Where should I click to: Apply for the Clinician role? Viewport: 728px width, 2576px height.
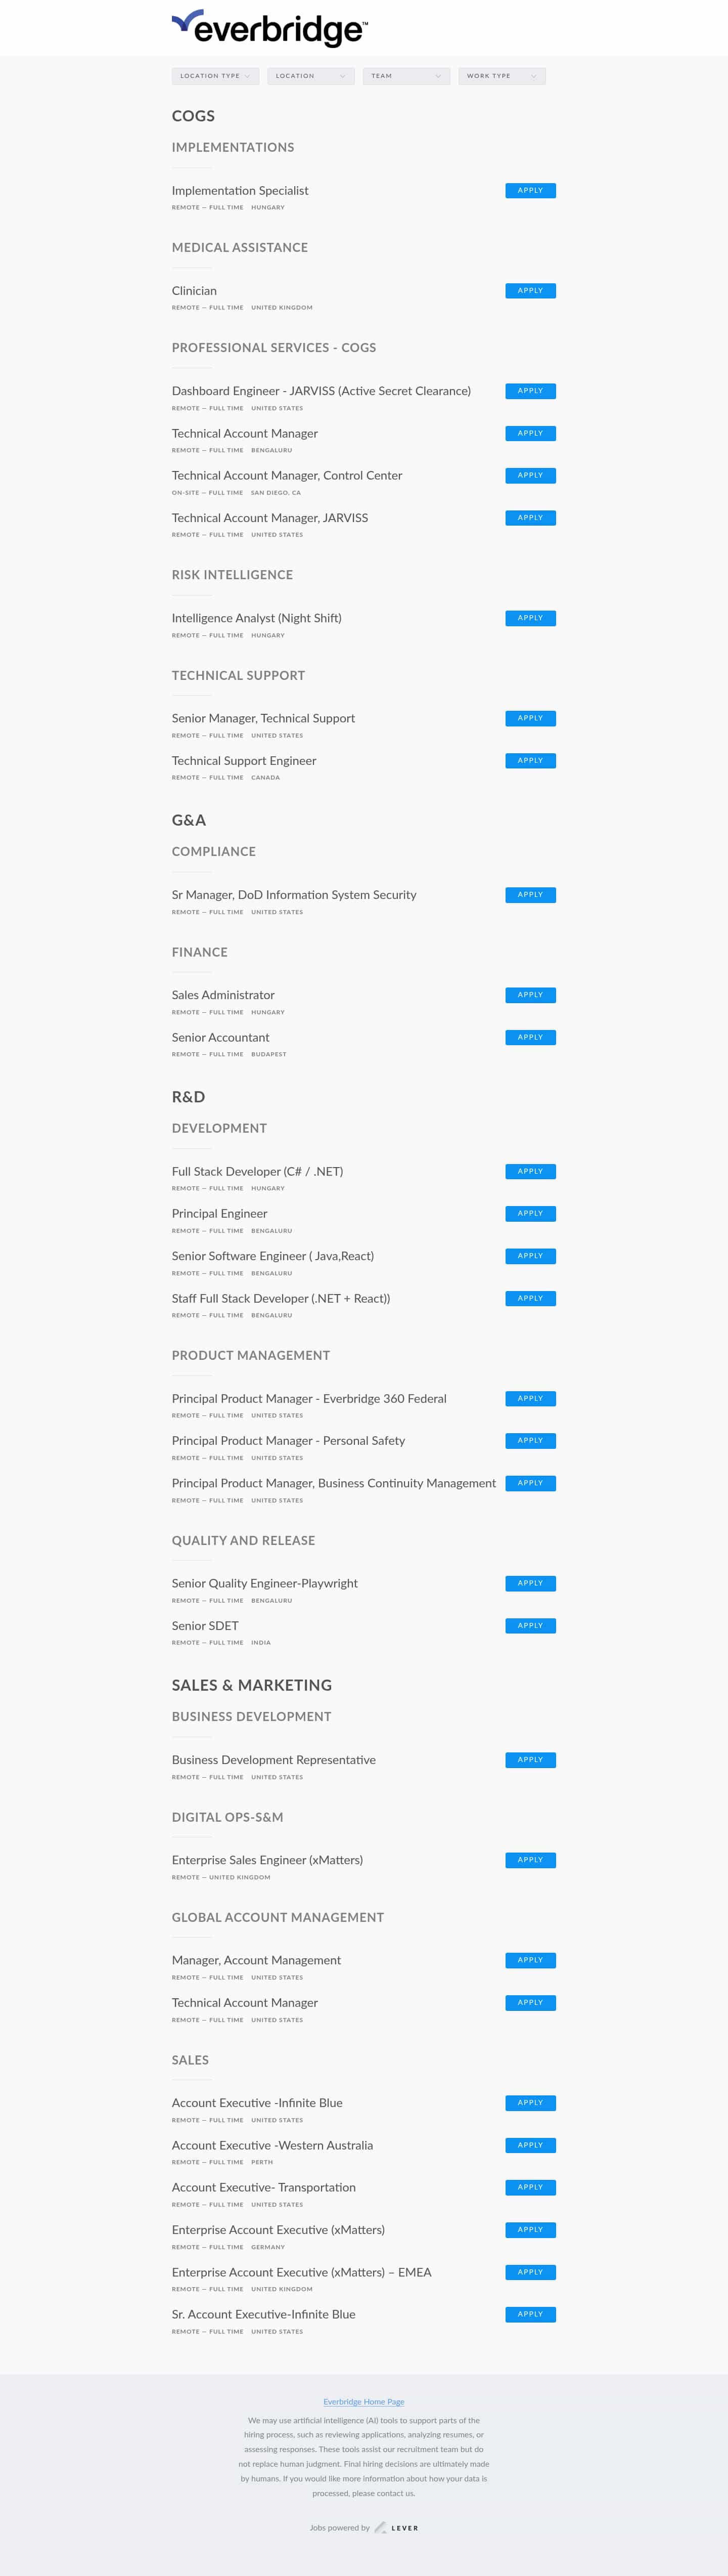tap(530, 291)
